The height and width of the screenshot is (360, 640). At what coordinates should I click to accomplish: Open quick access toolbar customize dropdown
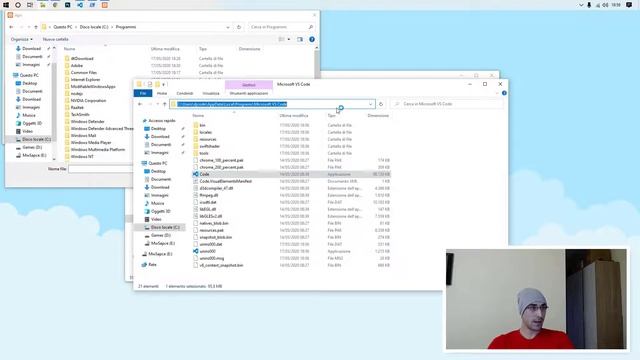tap(164, 84)
